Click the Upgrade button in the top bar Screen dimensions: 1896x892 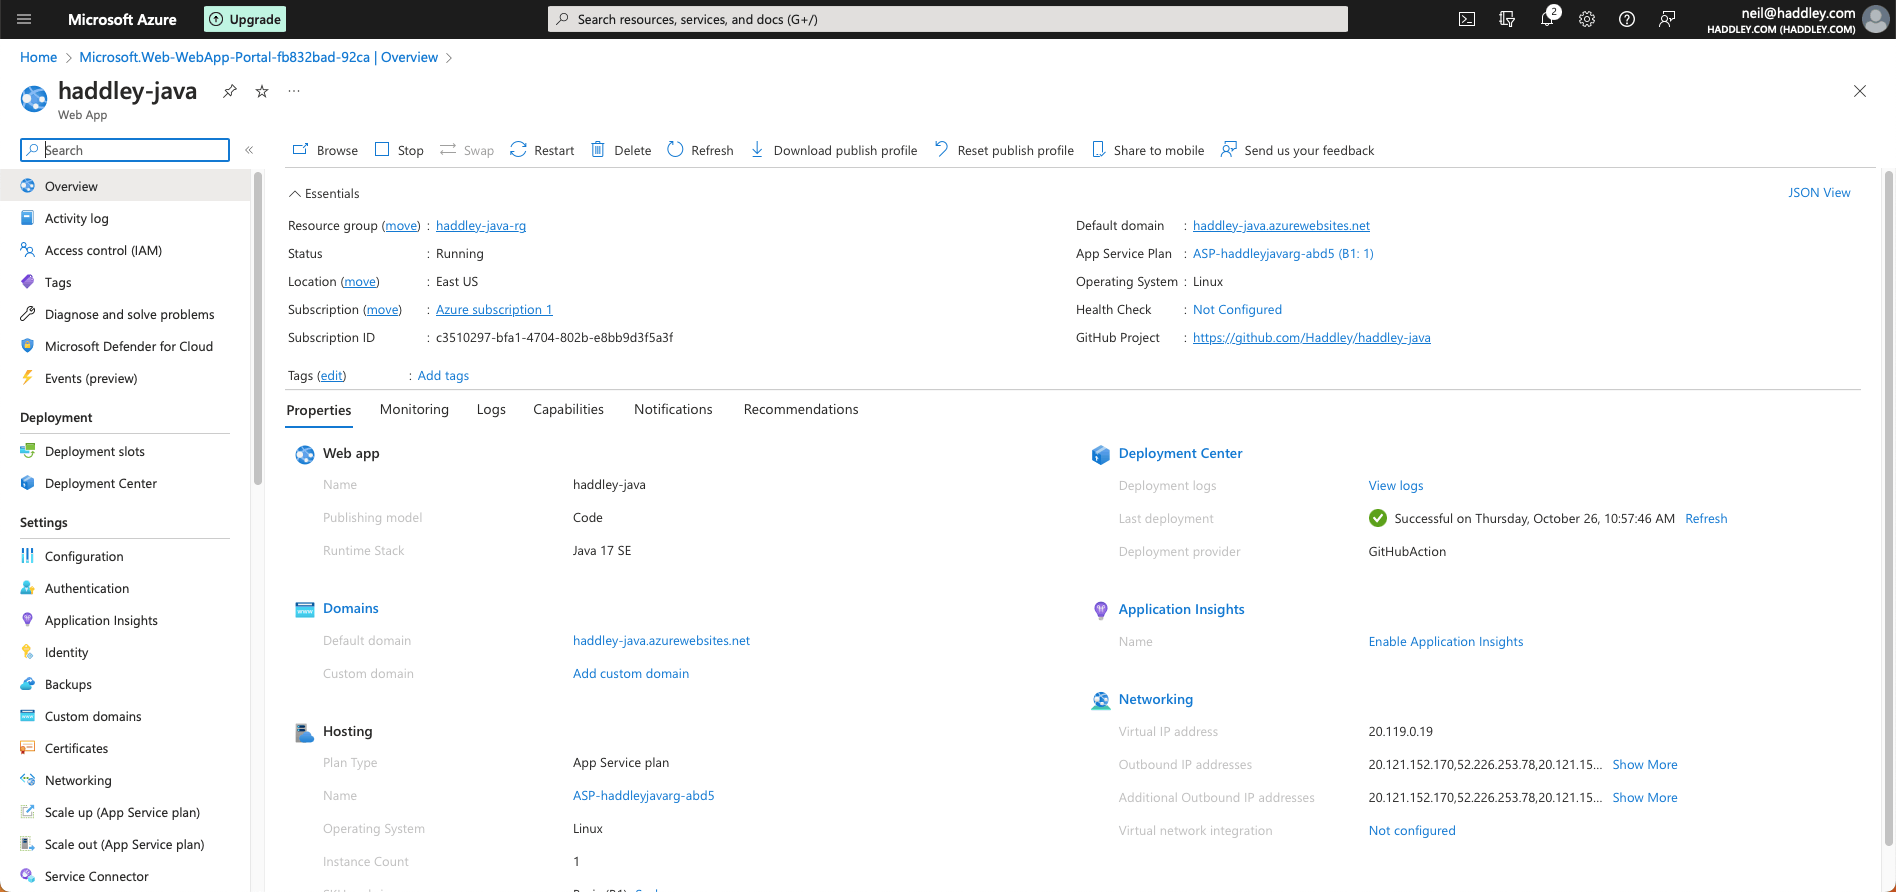246,19
